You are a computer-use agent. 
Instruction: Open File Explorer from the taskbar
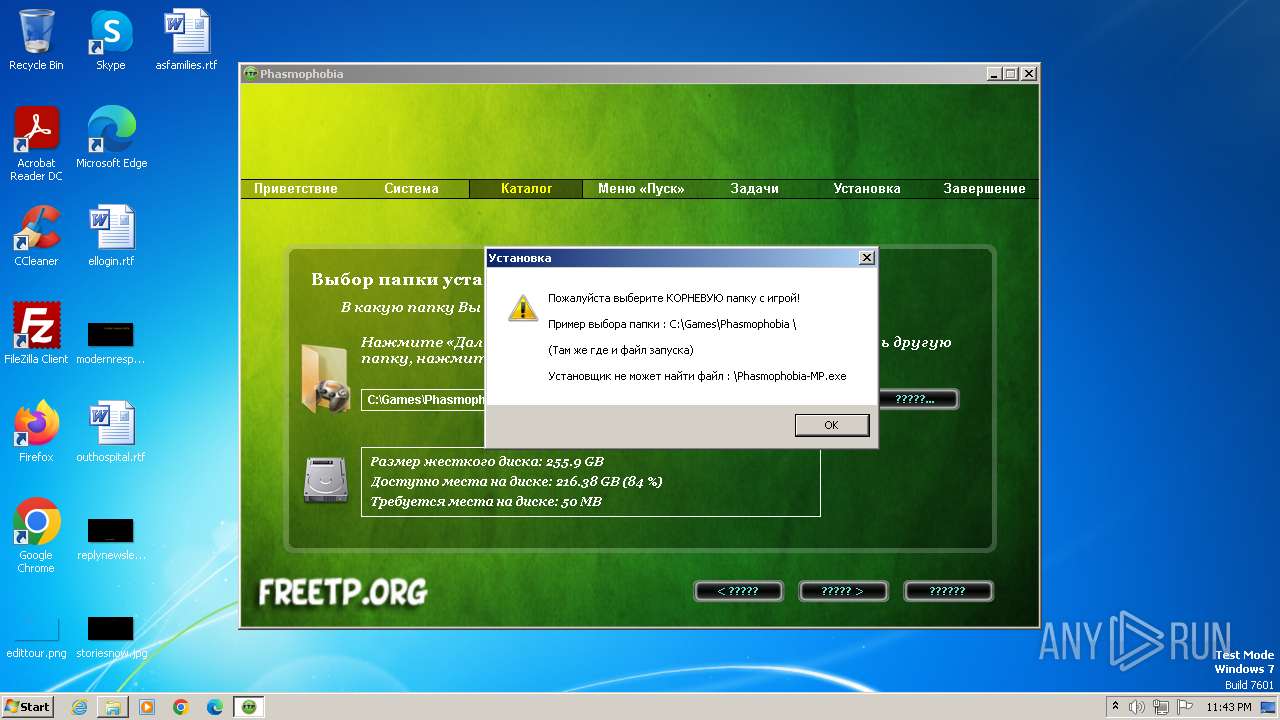coord(113,707)
